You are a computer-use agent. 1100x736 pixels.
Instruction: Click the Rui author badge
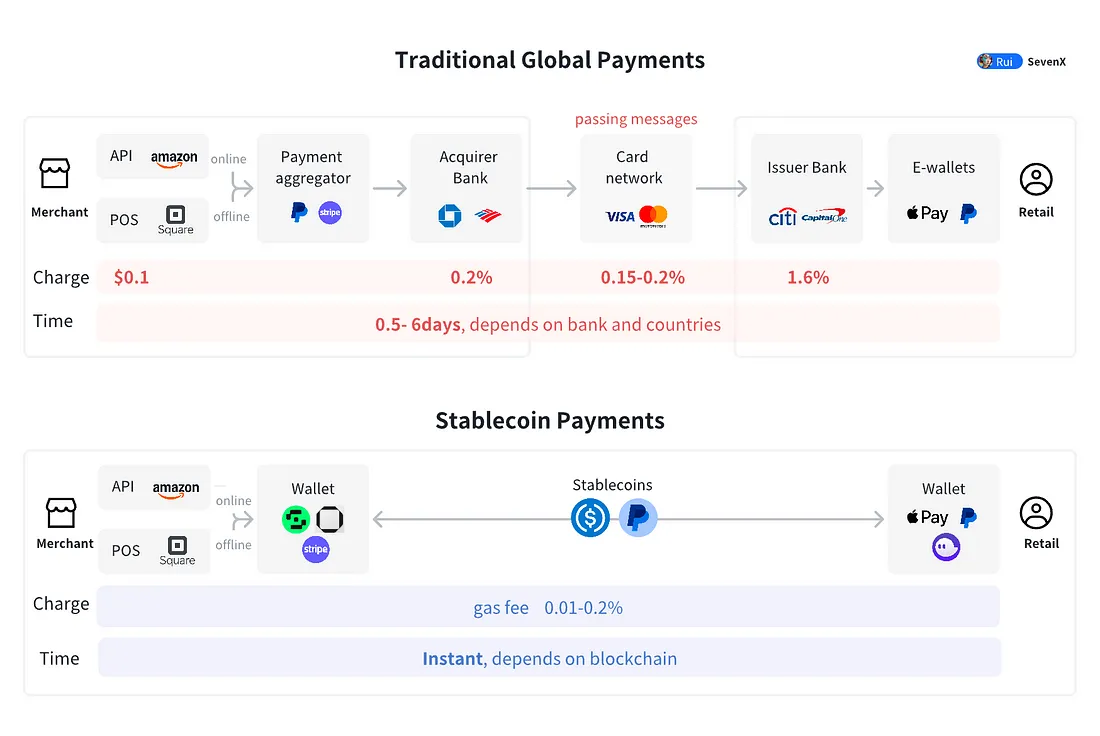coord(999,61)
